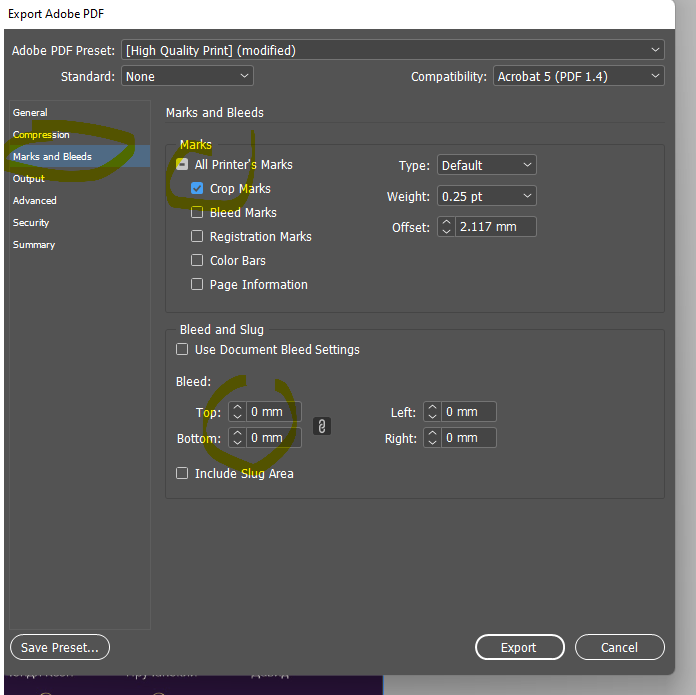
Task: Enable Page Information checkbox
Action: point(197,284)
